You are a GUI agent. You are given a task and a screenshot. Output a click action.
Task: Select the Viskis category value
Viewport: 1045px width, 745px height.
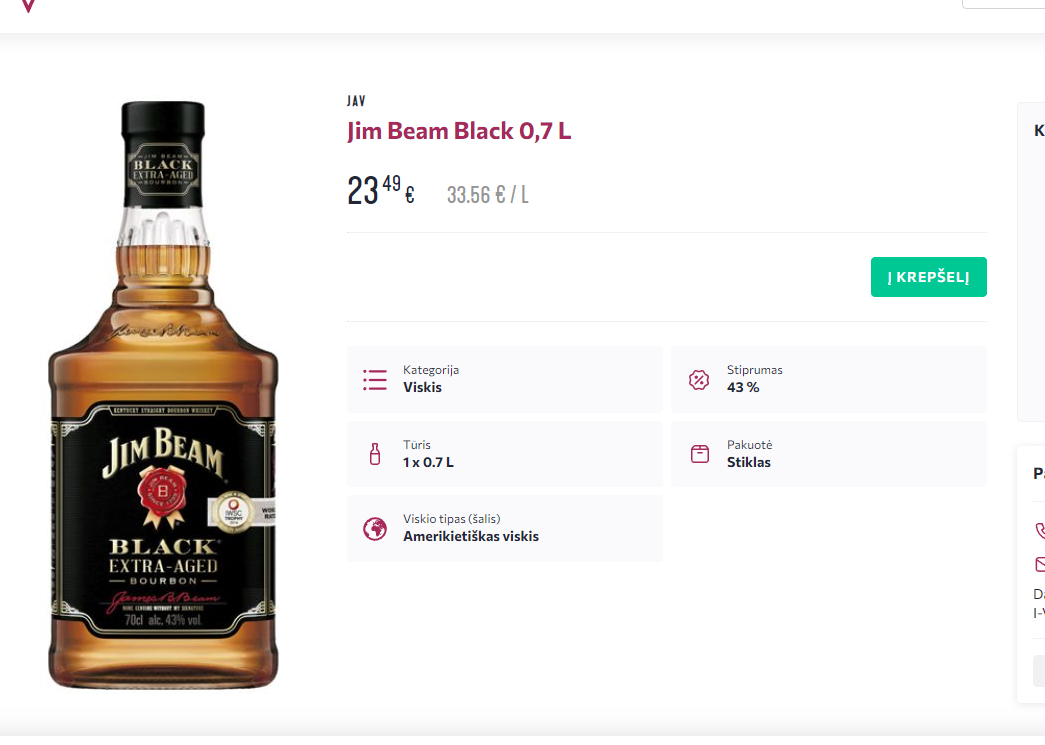[422, 388]
